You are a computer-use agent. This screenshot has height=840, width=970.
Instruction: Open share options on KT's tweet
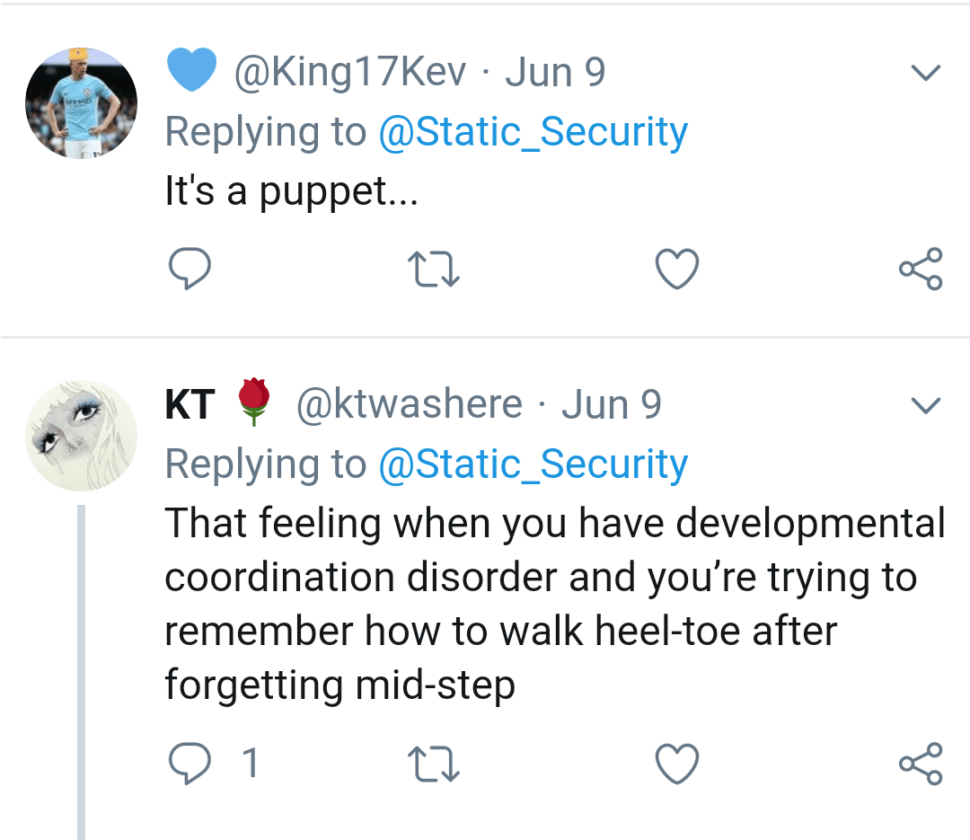[x=920, y=764]
